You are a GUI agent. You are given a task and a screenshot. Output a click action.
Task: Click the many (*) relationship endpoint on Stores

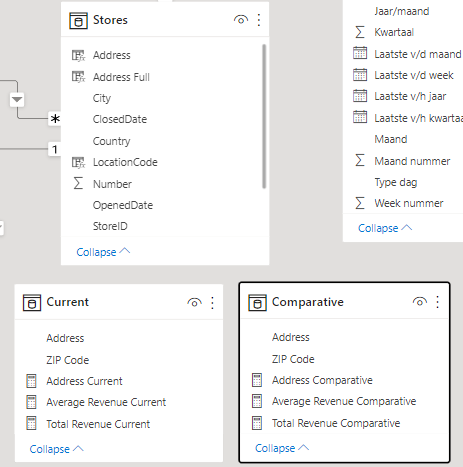click(x=55, y=119)
